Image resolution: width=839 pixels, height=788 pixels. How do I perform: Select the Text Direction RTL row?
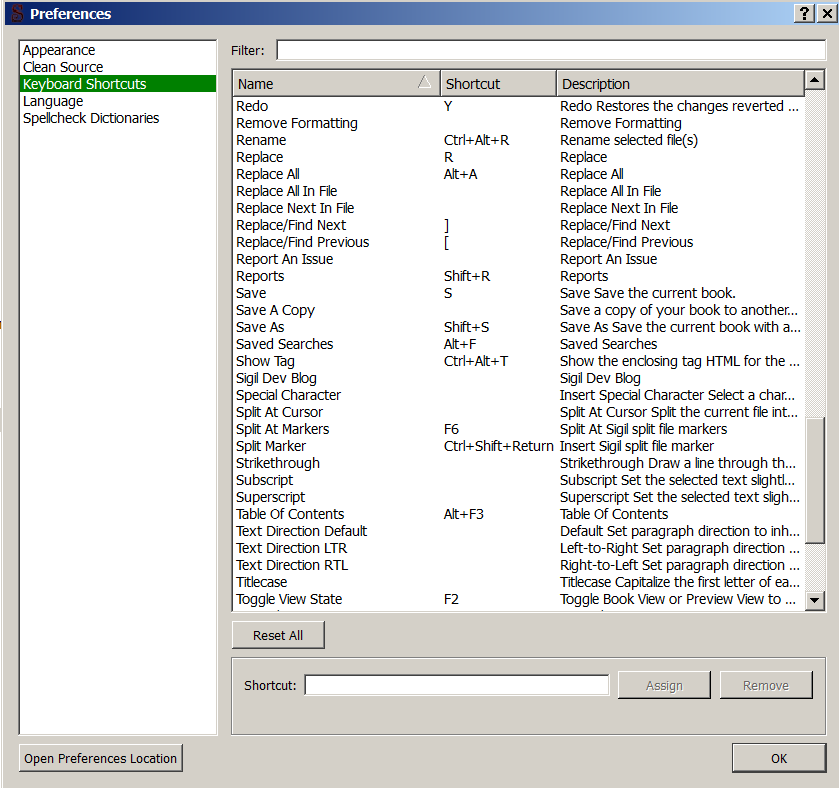[x=518, y=565]
